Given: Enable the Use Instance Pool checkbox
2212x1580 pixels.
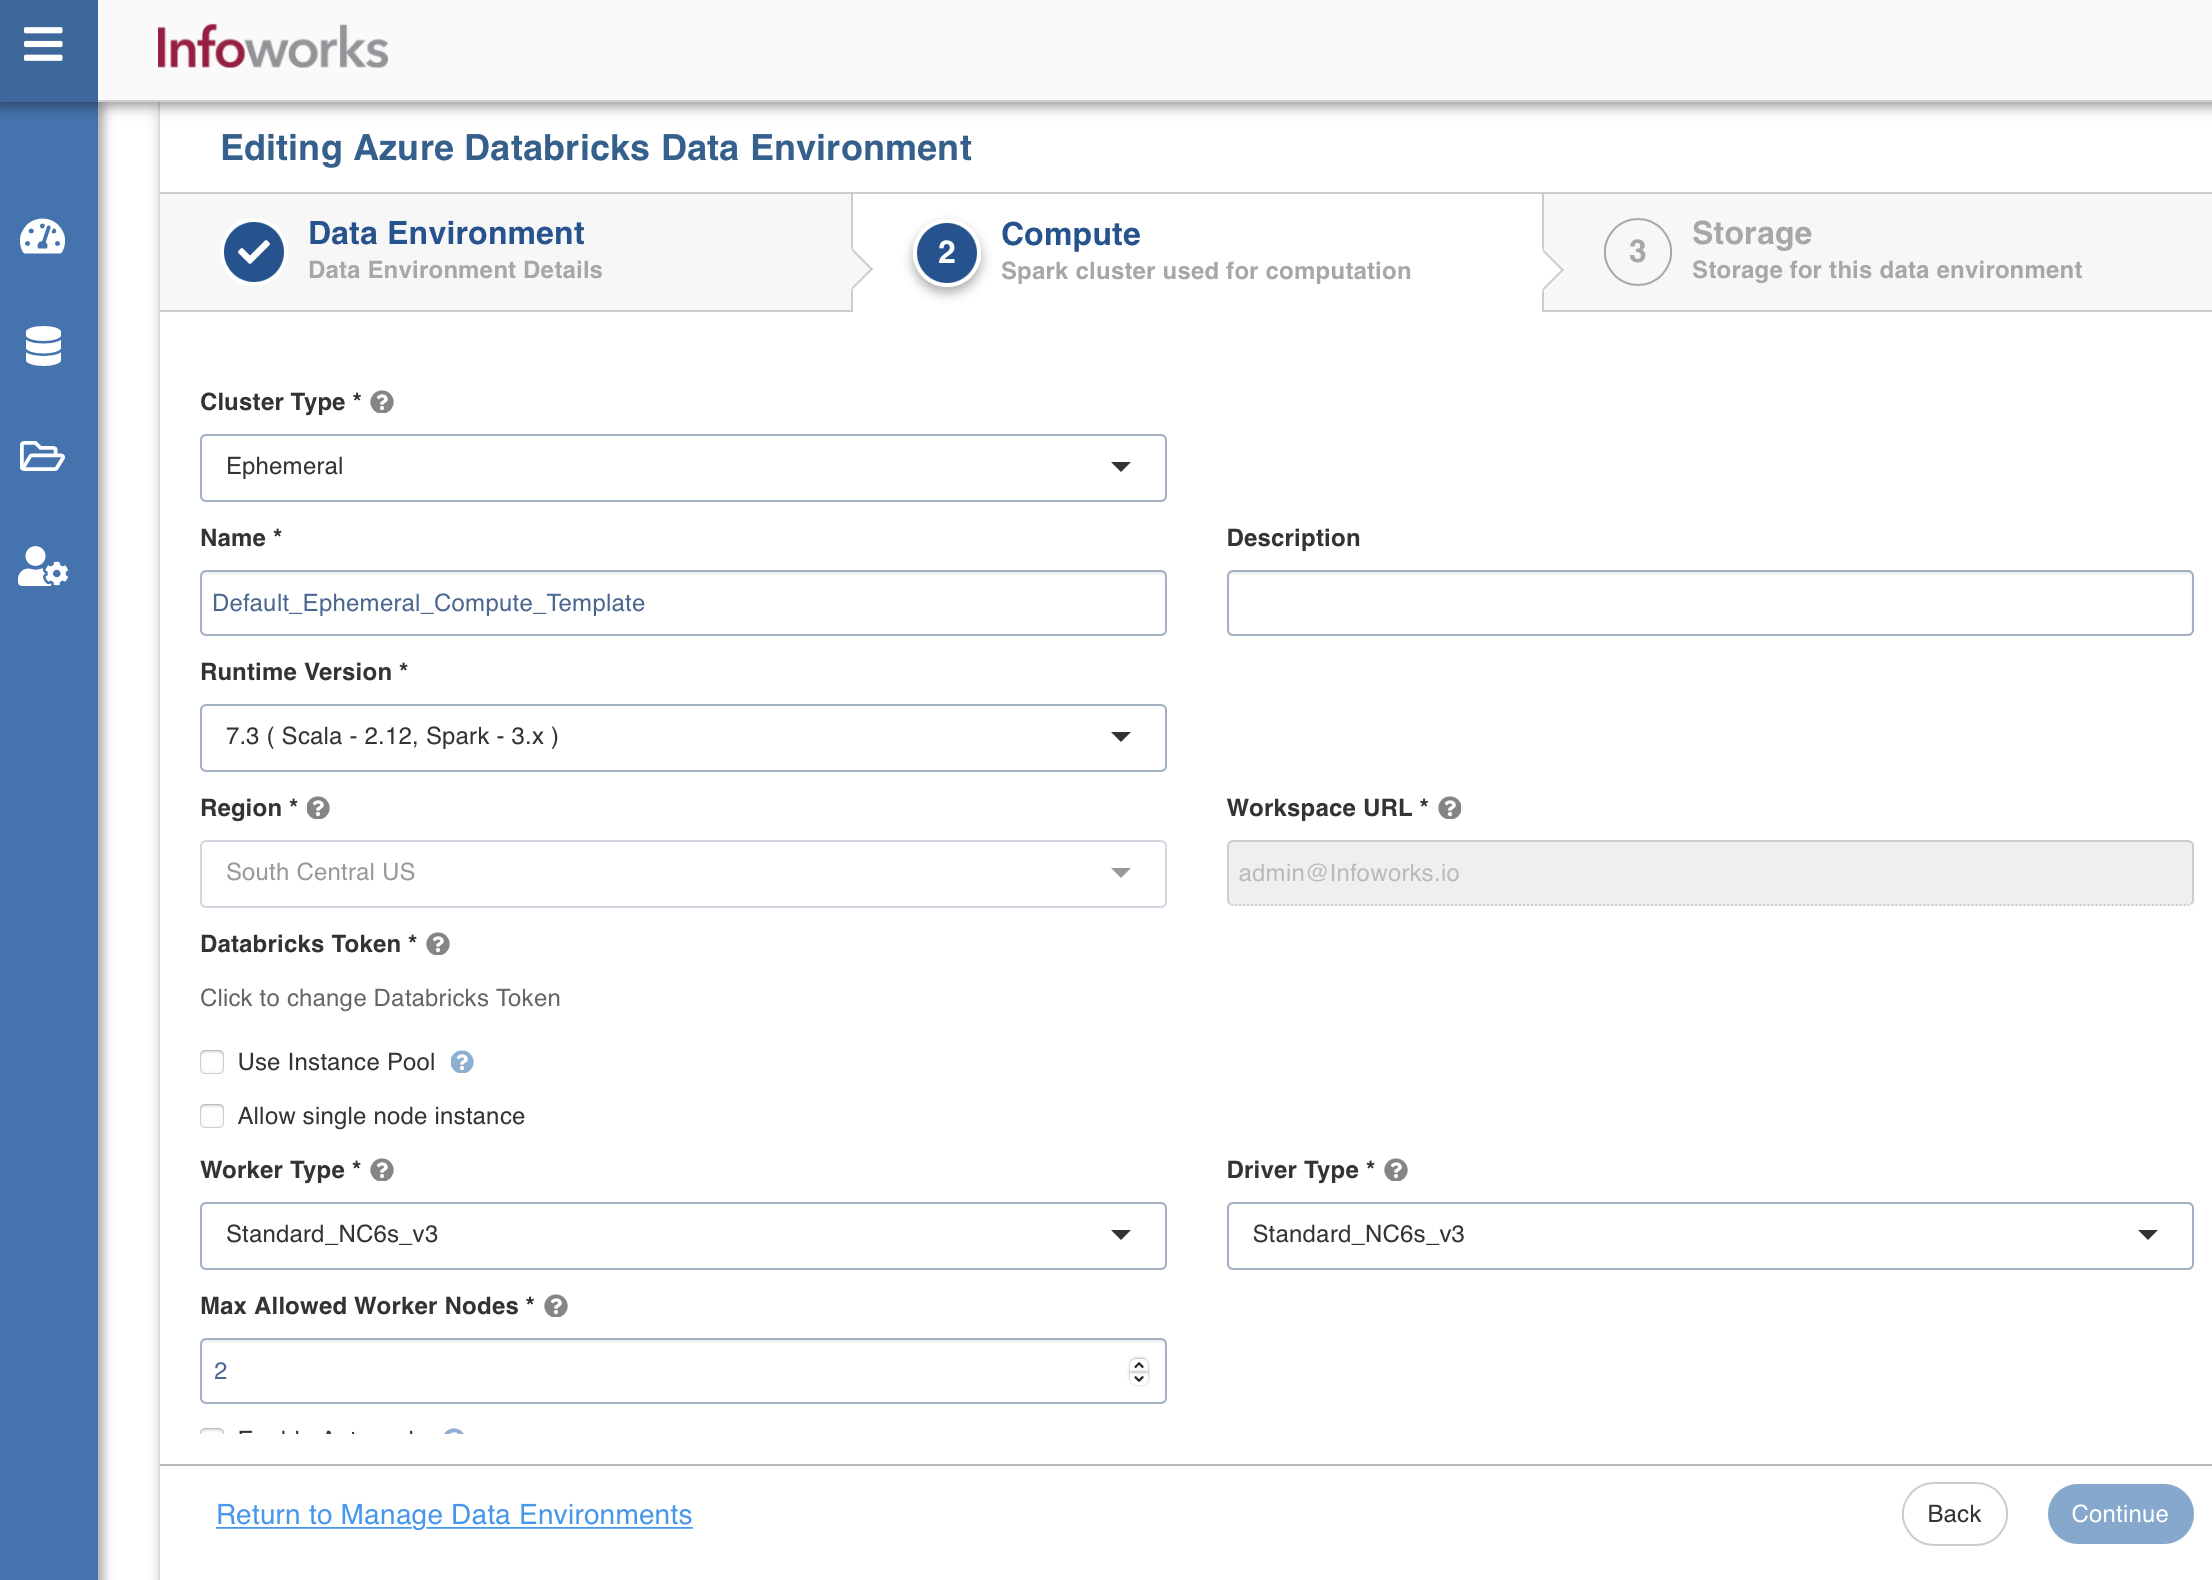Looking at the screenshot, I should [212, 1062].
